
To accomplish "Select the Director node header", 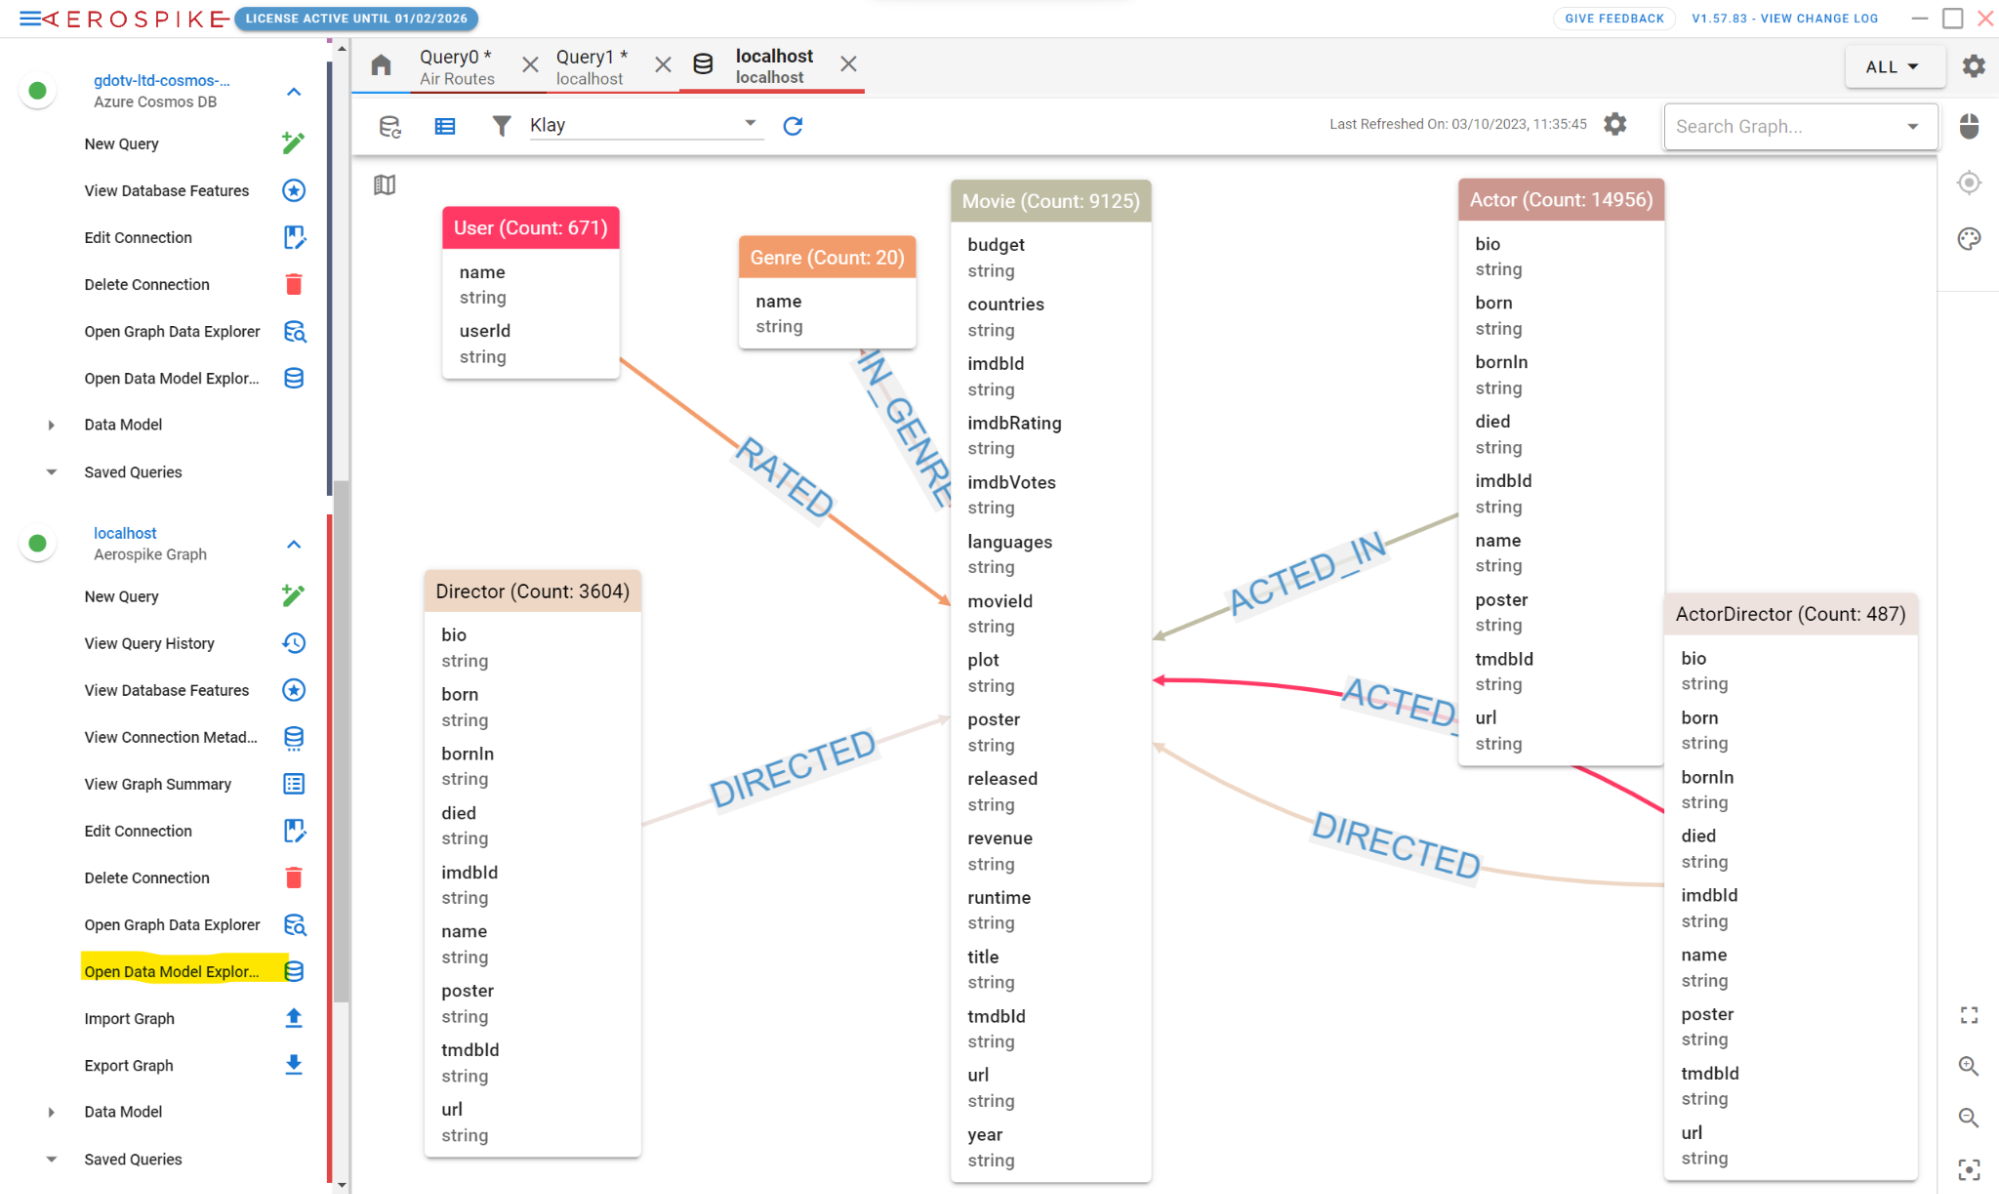I will 533,591.
